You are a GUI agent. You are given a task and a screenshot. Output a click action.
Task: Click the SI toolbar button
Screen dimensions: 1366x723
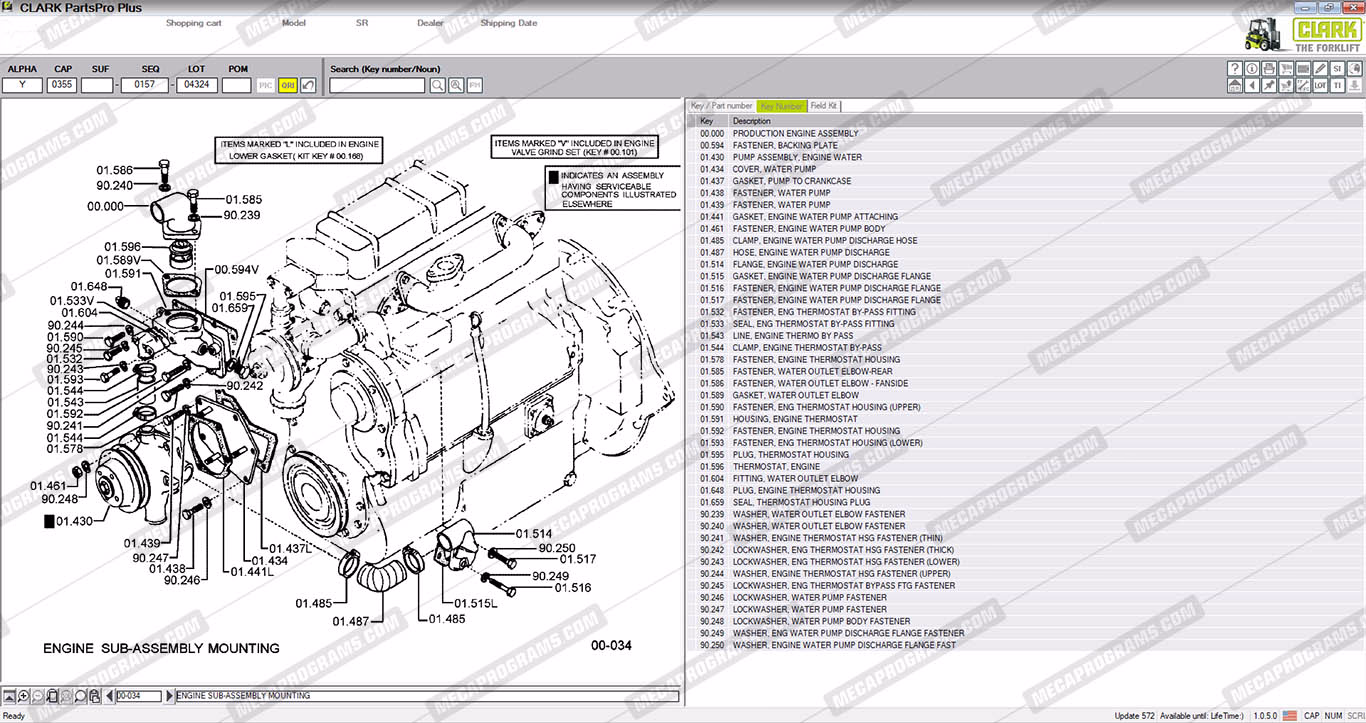(x=1337, y=69)
